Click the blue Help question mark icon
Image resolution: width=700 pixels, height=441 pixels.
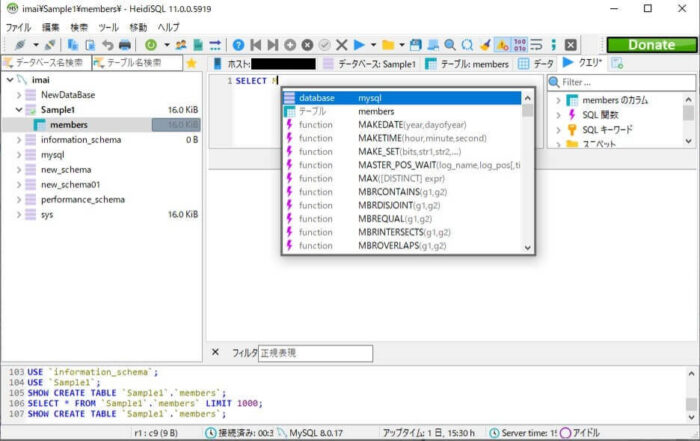[238, 45]
